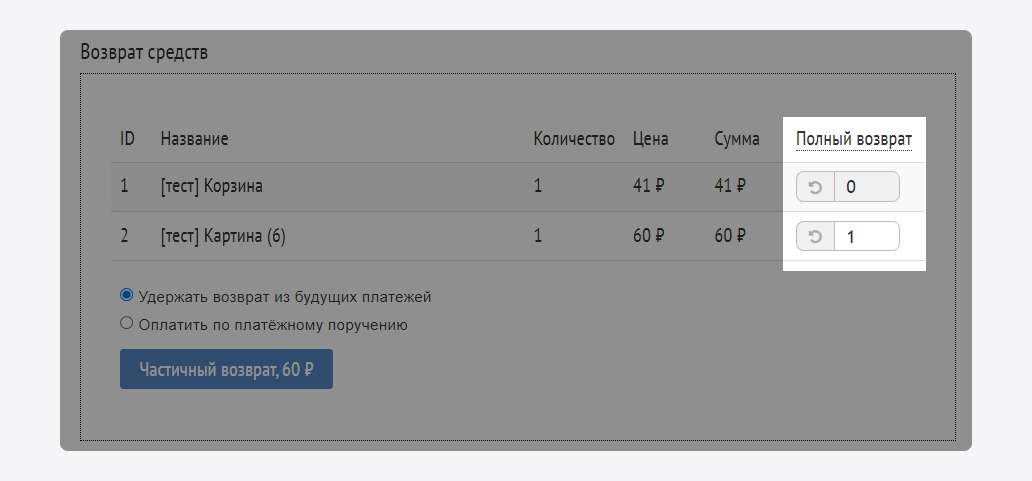
Task: Reset refund quantity for Картина (6) row
Action: [815, 237]
